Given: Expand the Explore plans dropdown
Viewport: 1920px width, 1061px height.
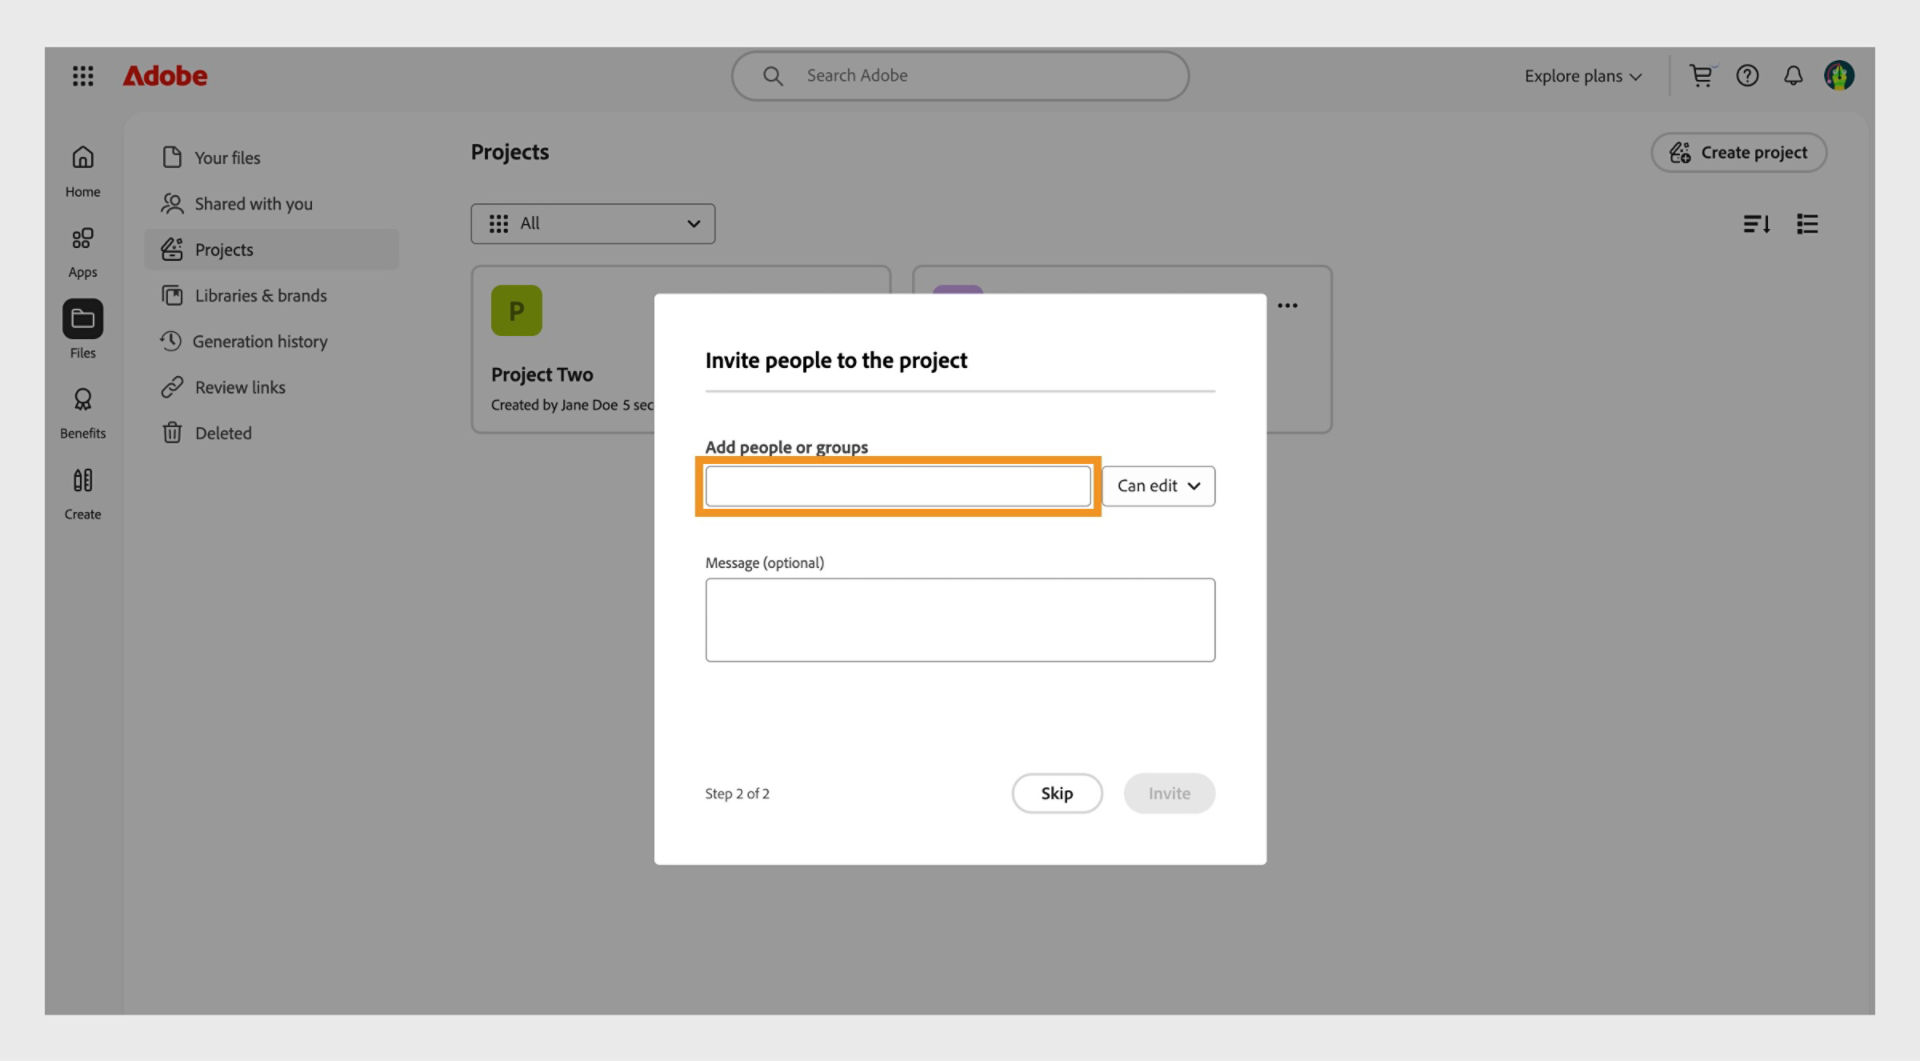Looking at the screenshot, I should click(1581, 75).
